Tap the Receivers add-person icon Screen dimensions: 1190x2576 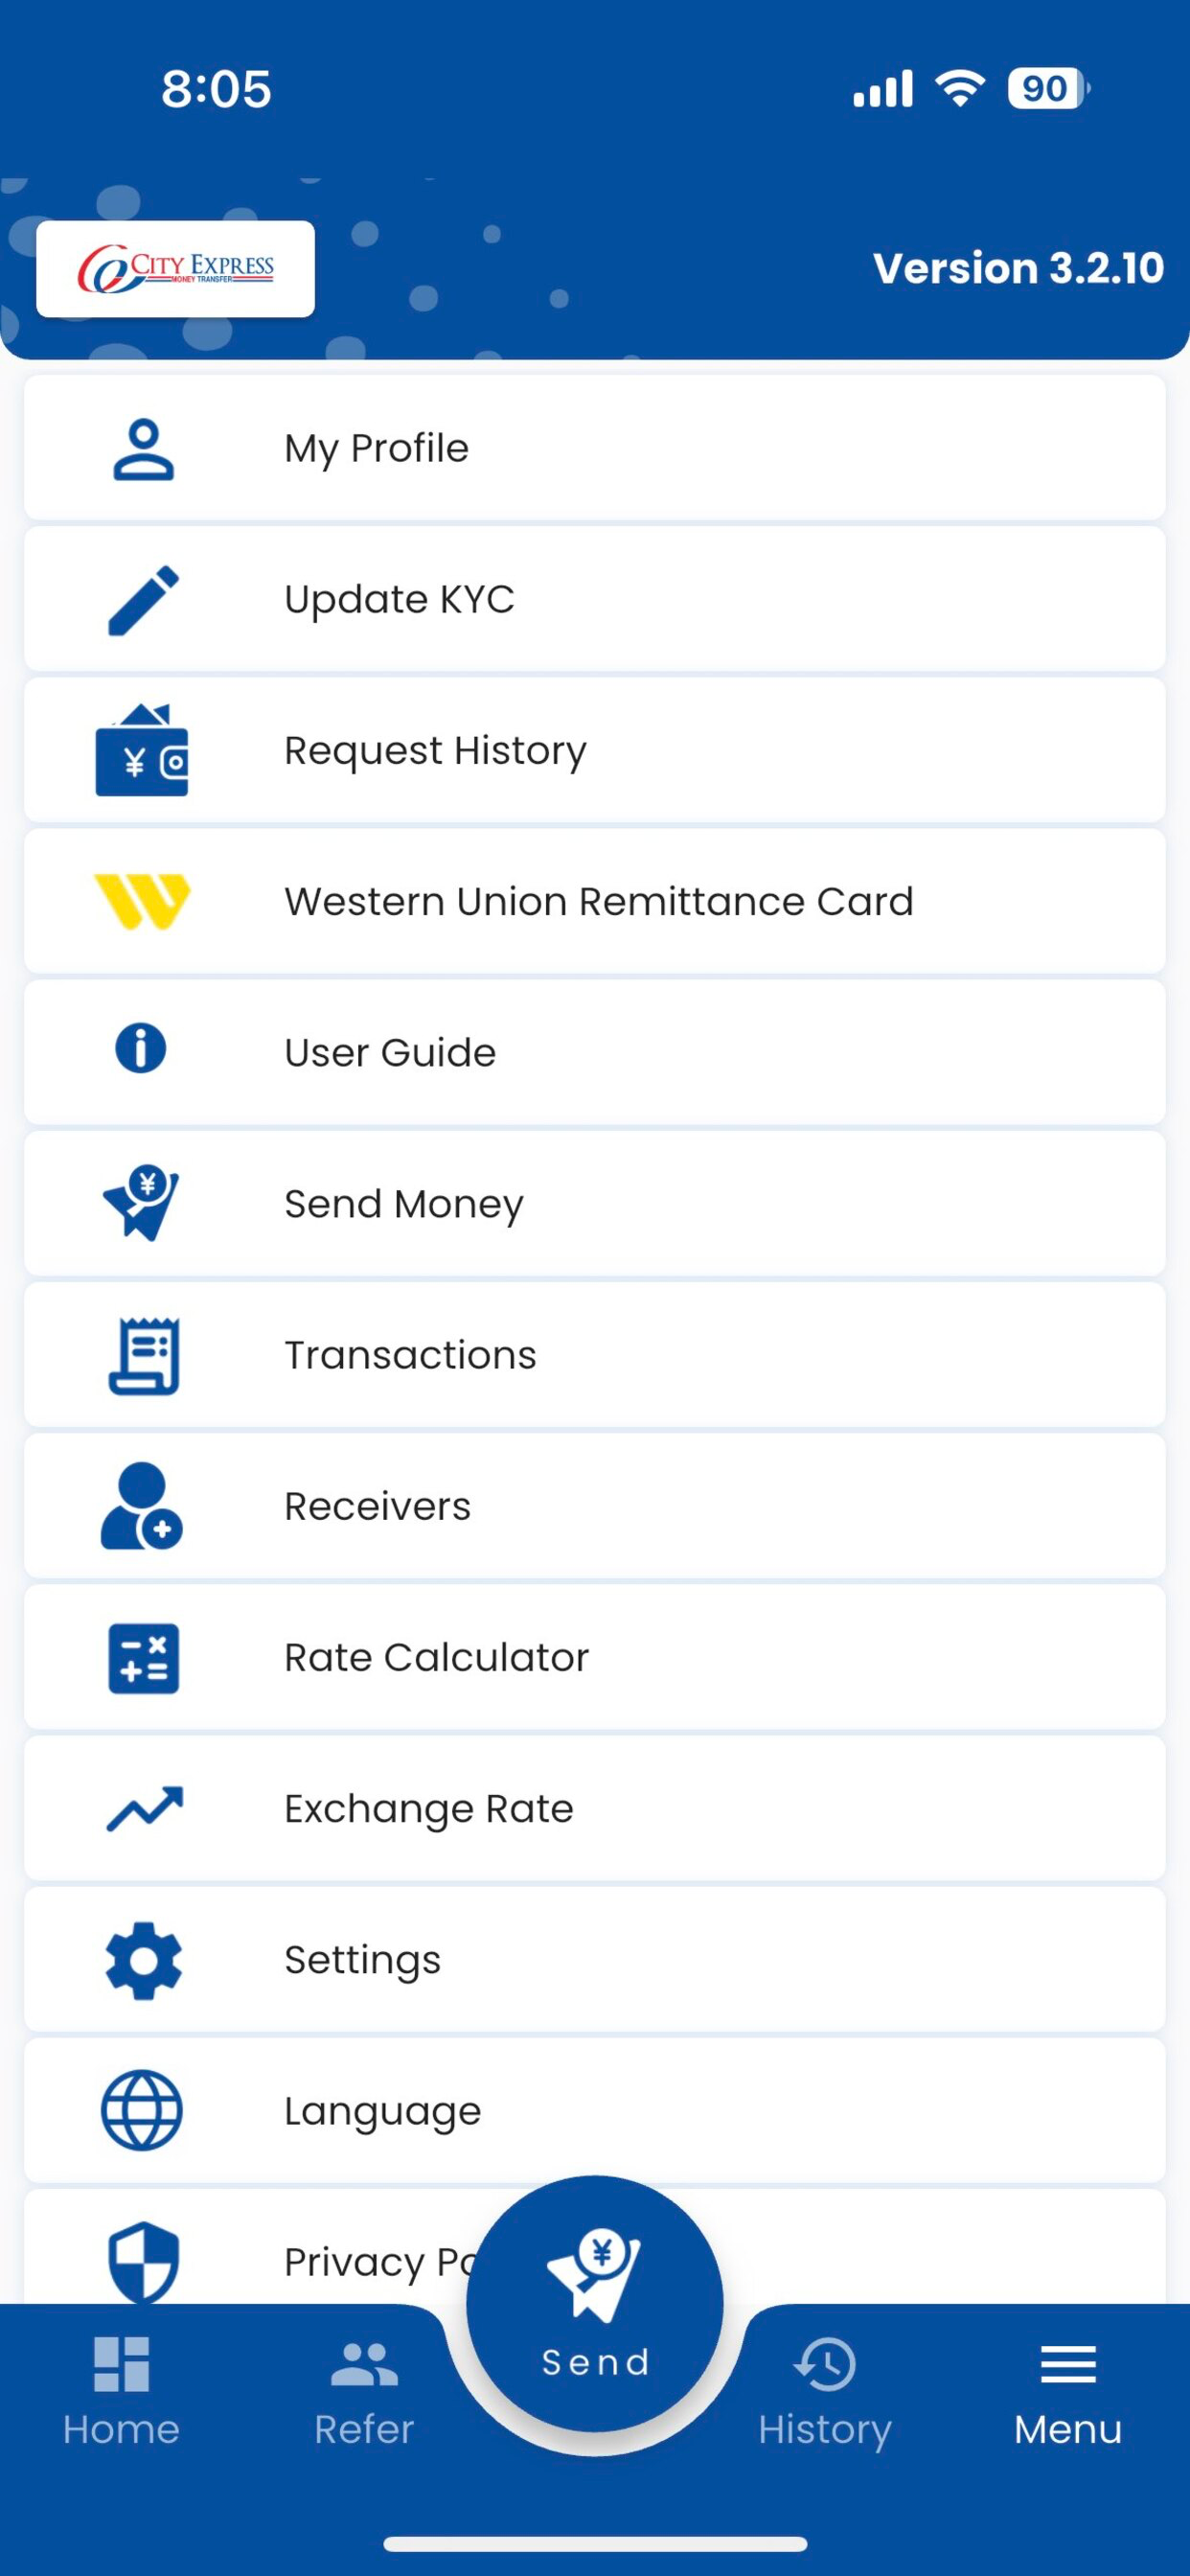pyautogui.click(x=141, y=1506)
